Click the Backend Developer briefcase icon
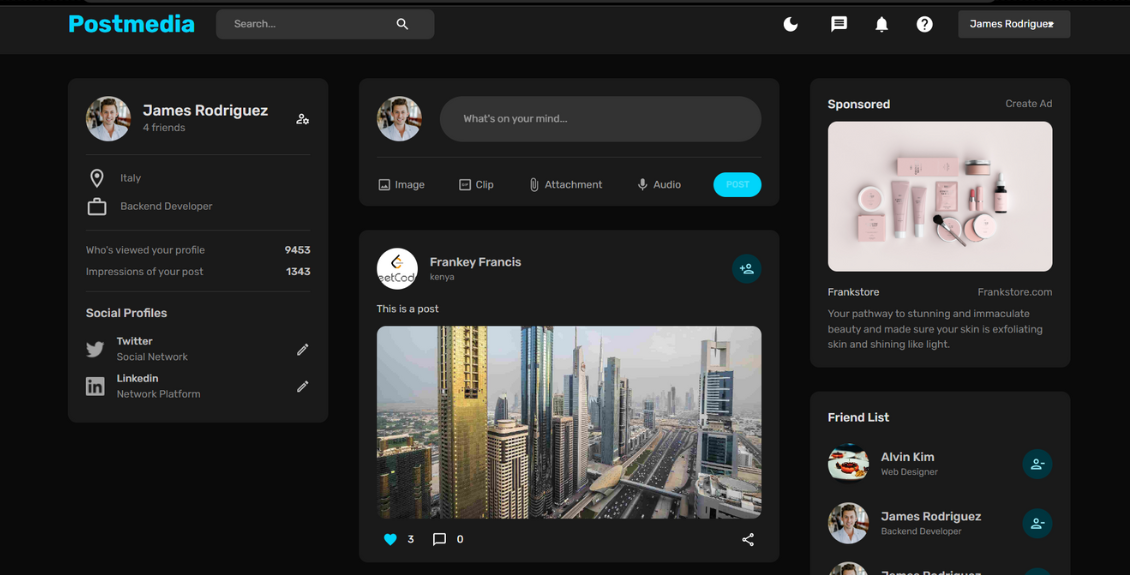The width and height of the screenshot is (1130, 575). point(97,207)
